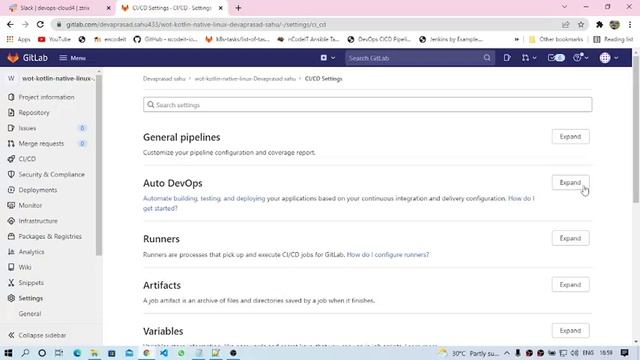Viewport: 640px width, 360px height.
Task: Open the Other bookmarks folder
Action: 556,39
